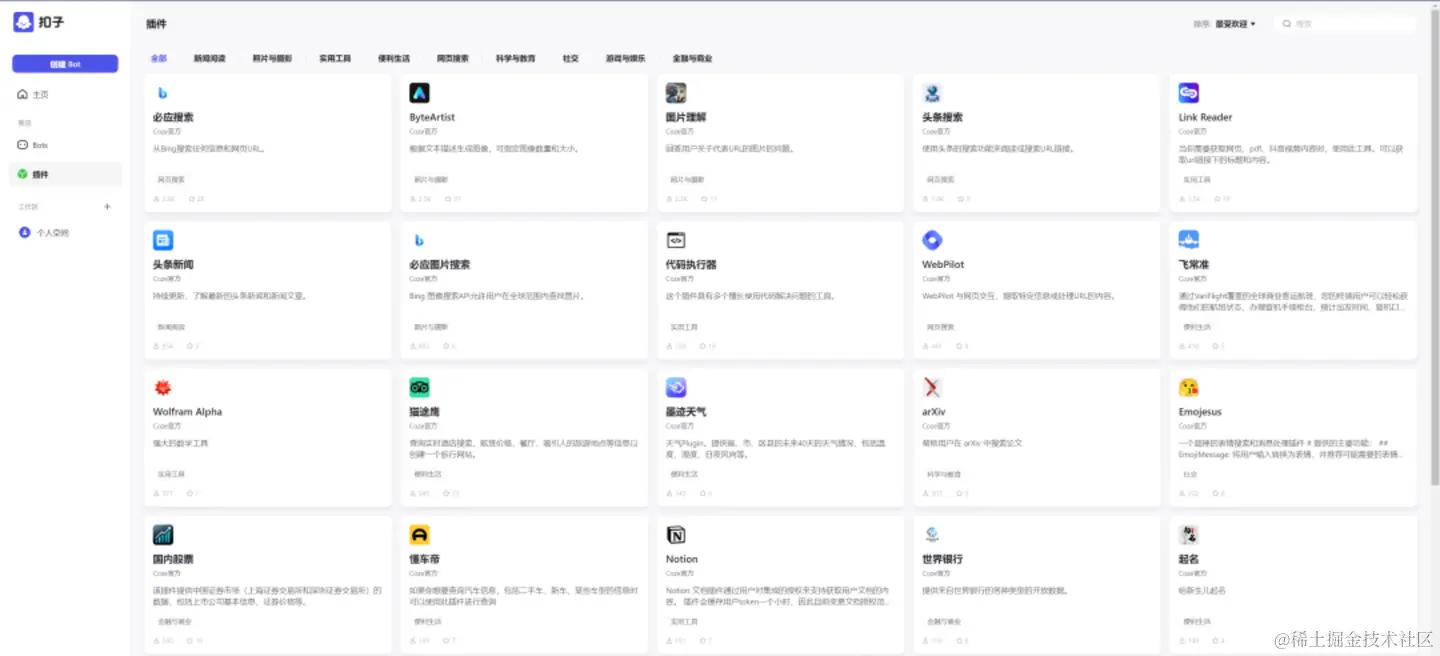Select the 全部 category tab
Image resolution: width=1440 pixels, height=656 pixels.
pyautogui.click(x=159, y=59)
